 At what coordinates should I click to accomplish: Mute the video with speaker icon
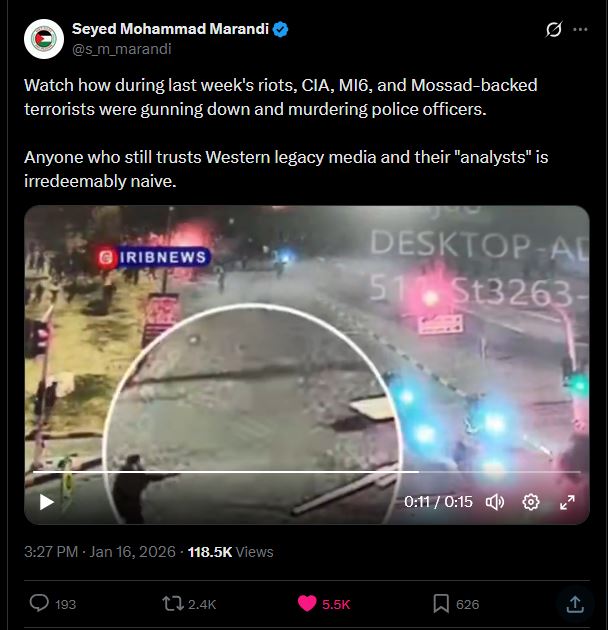point(495,502)
